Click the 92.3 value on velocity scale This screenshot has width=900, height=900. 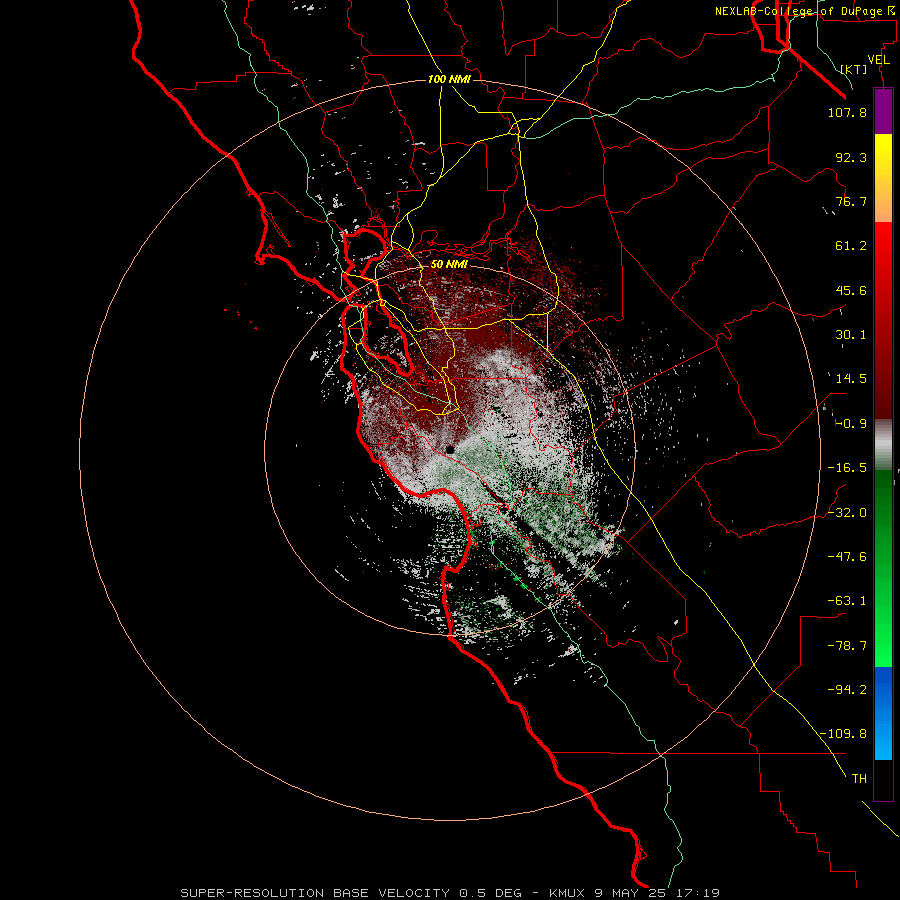point(851,157)
